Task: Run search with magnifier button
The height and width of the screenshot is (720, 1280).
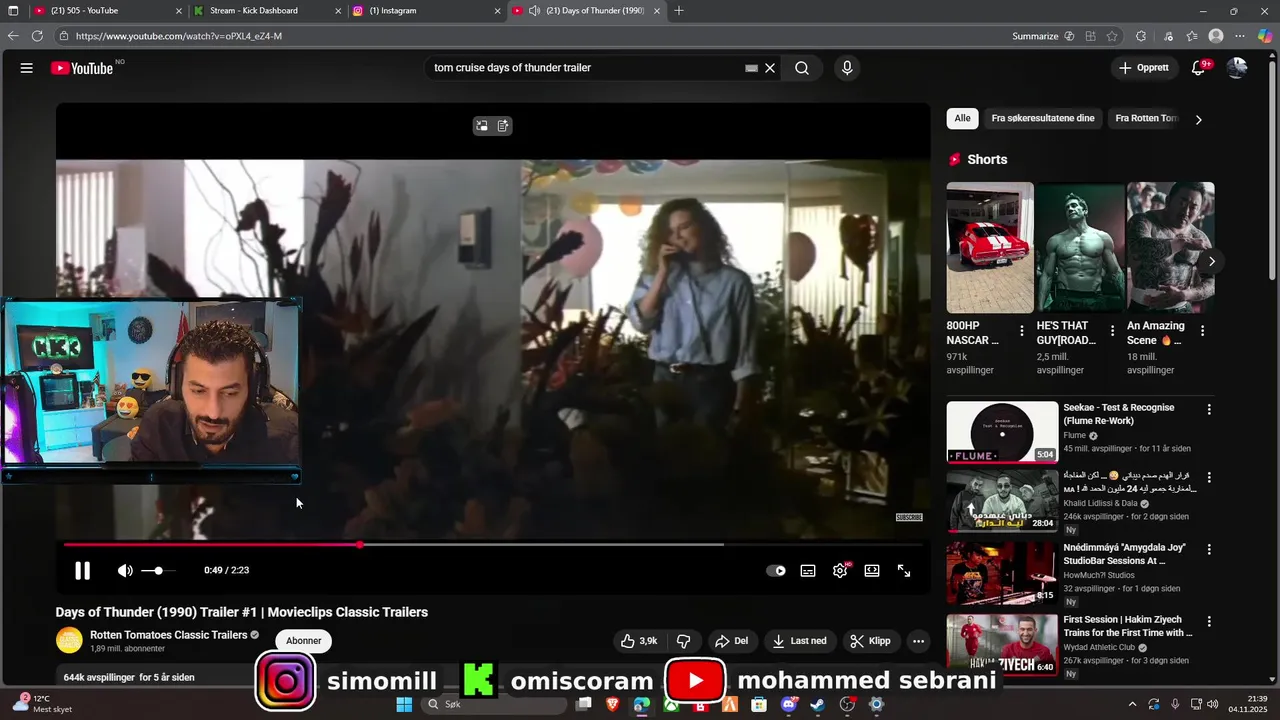Action: tap(802, 68)
